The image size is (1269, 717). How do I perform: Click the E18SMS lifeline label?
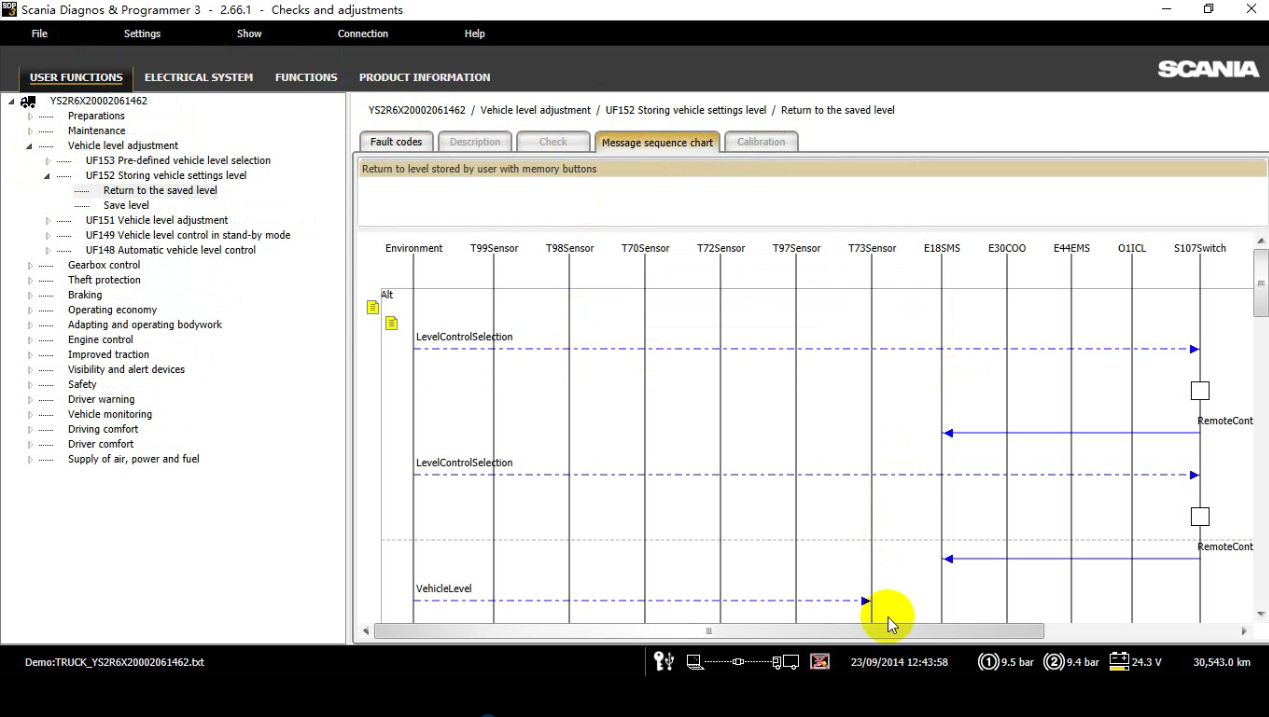click(x=942, y=248)
